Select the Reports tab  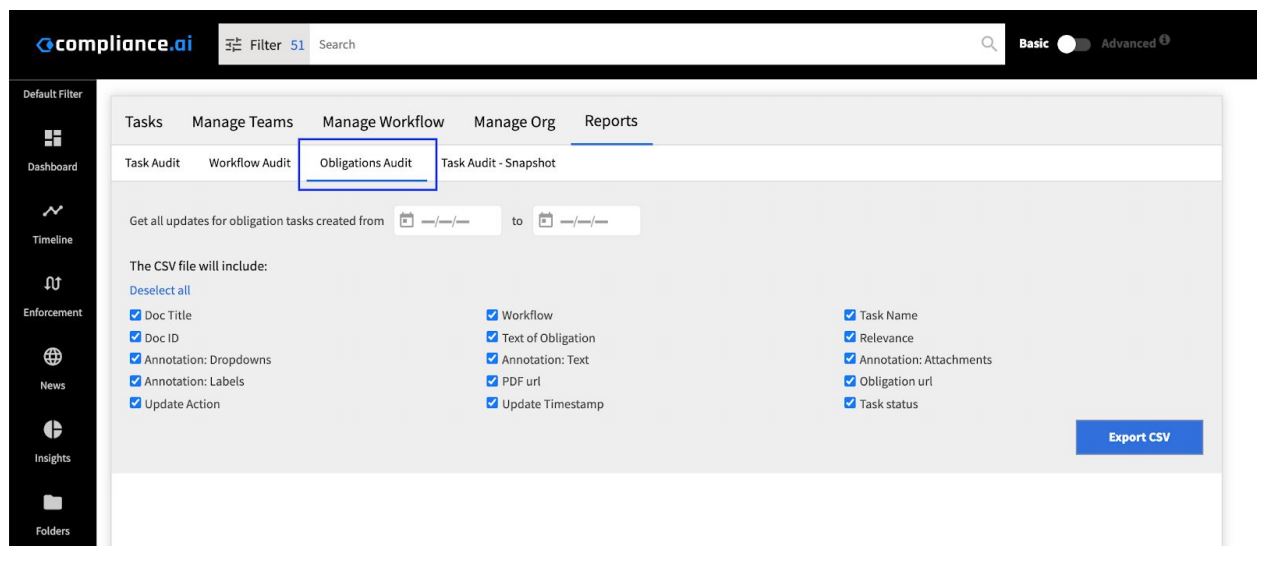(x=611, y=122)
